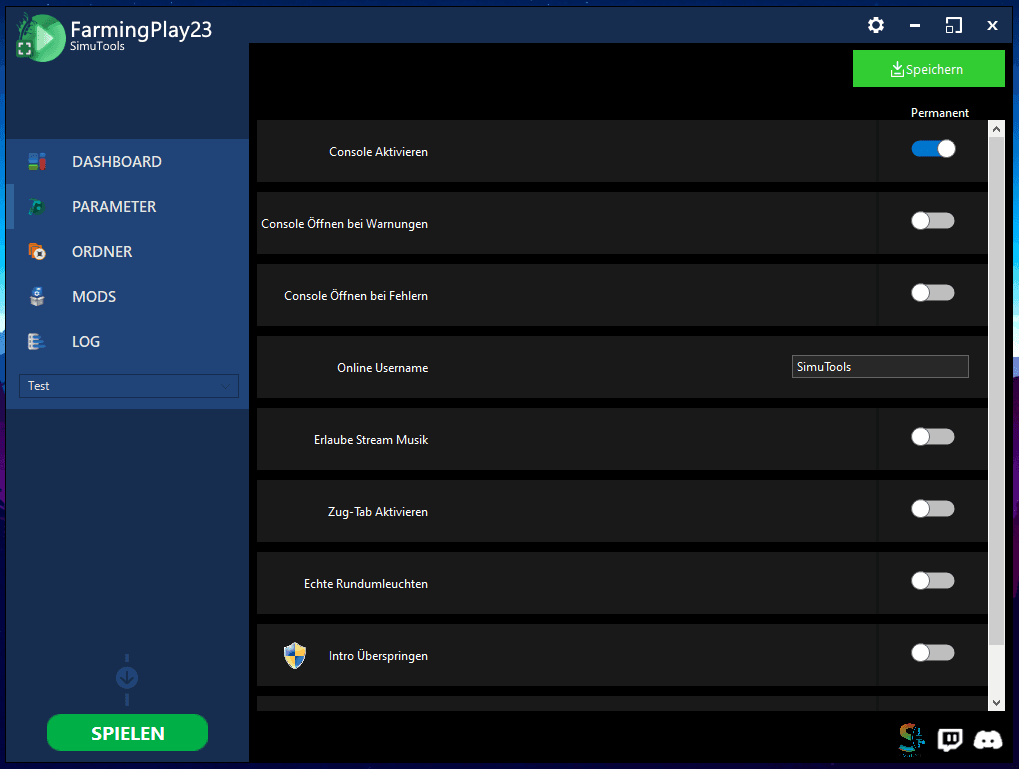
Task: Click the green Speichern button
Action: [929, 69]
